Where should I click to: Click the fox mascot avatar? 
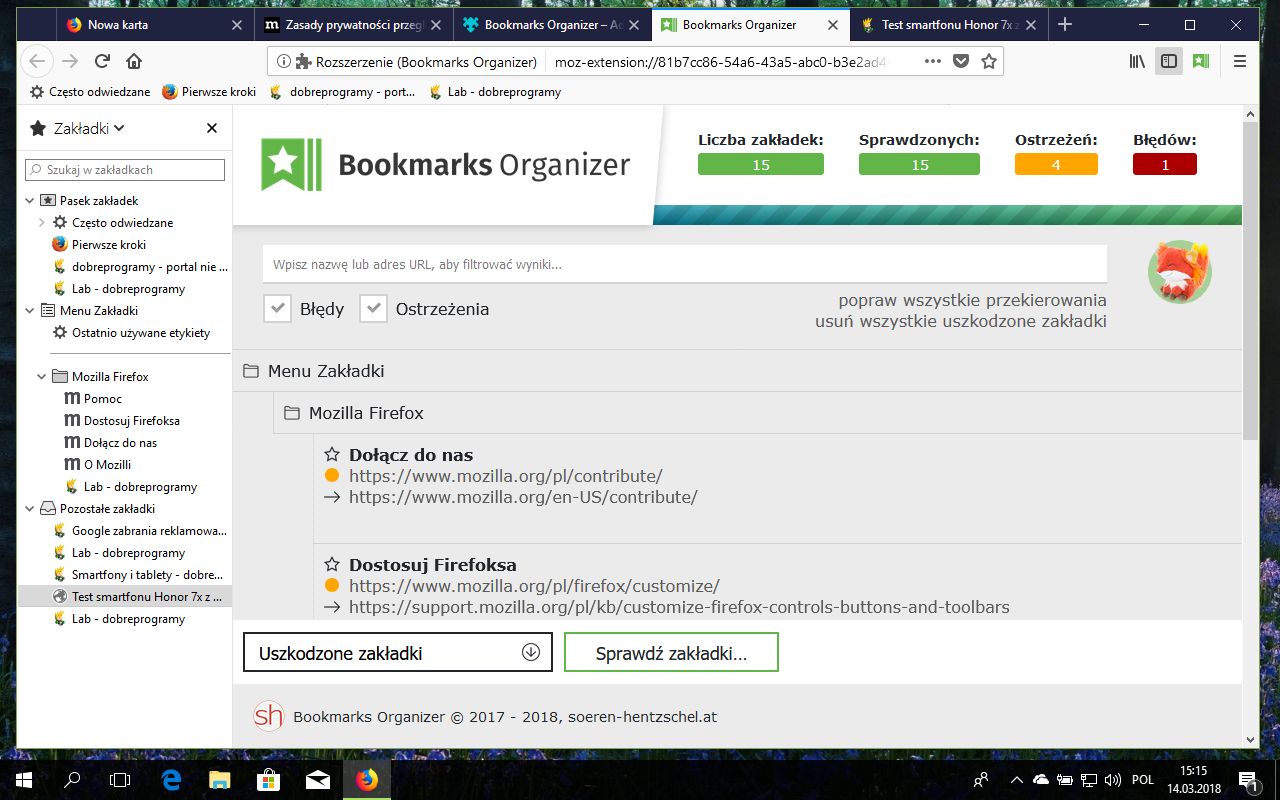pos(1180,272)
